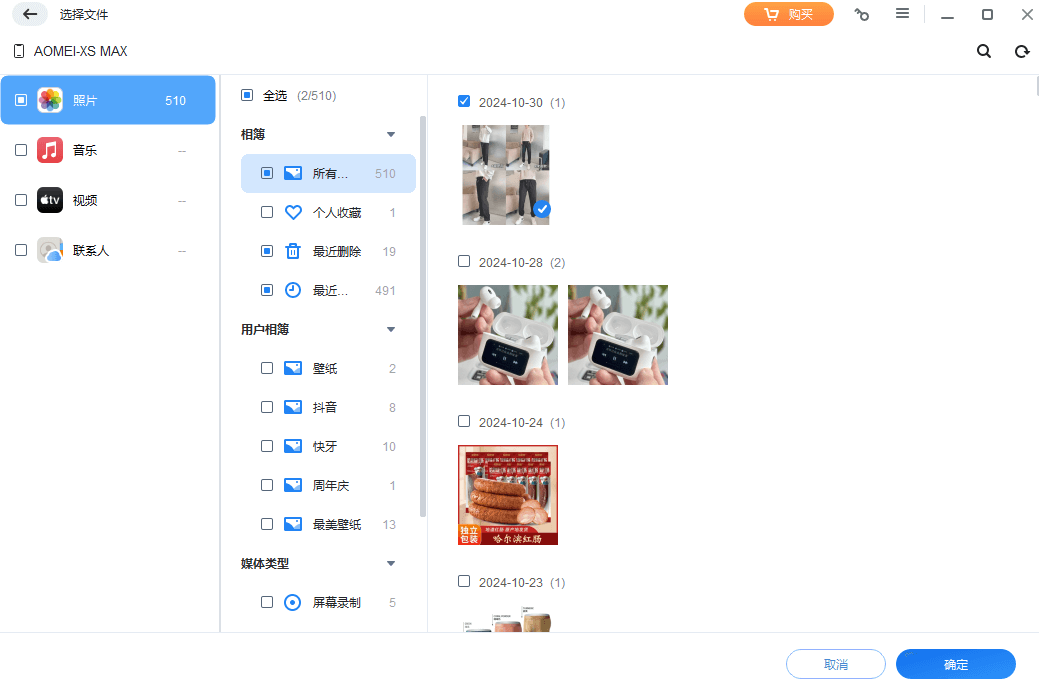Collapse the 用户相簿 section
The width and height of the screenshot is (1039, 688).
click(391, 328)
